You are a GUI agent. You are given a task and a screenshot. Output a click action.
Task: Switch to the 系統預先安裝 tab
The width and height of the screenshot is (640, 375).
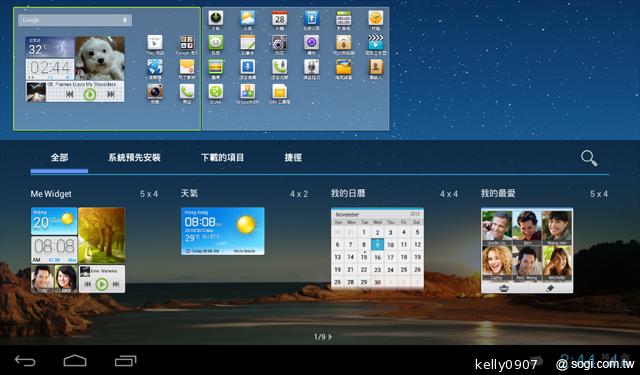pyautogui.click(x=134, y=158)
